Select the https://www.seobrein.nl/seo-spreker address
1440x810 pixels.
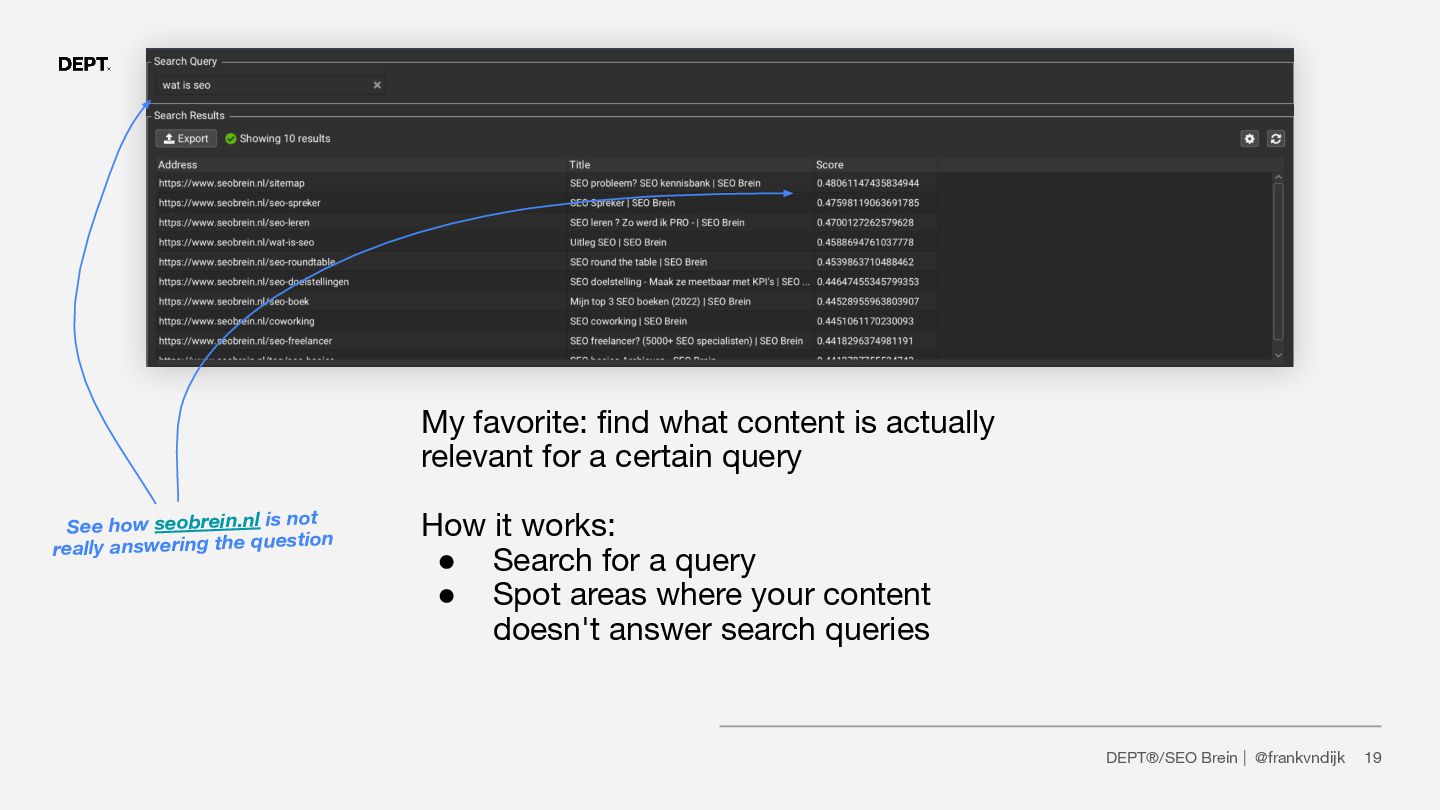click(239, 203)
